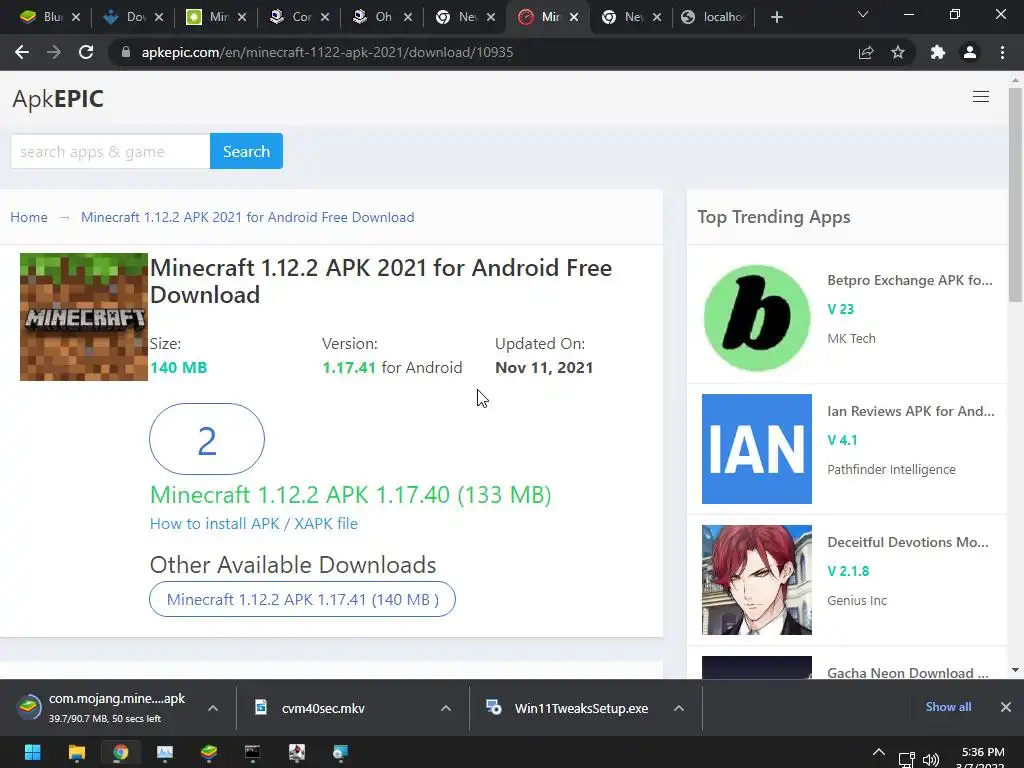Click the 5:36 PM taskbar clock
Screen dimensions: 1024x768
coord(982,752)
